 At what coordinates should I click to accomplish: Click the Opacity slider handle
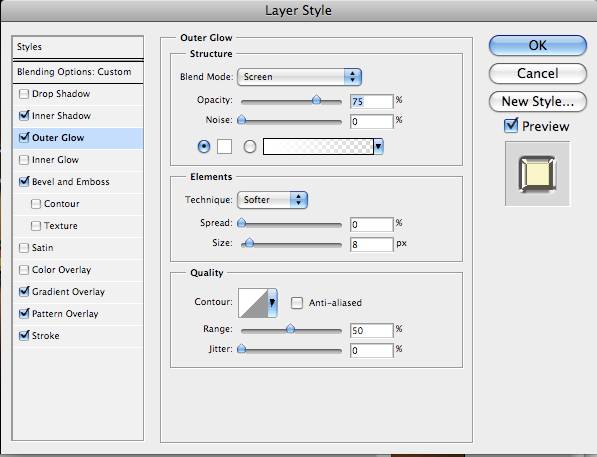[x=316, y=100]
